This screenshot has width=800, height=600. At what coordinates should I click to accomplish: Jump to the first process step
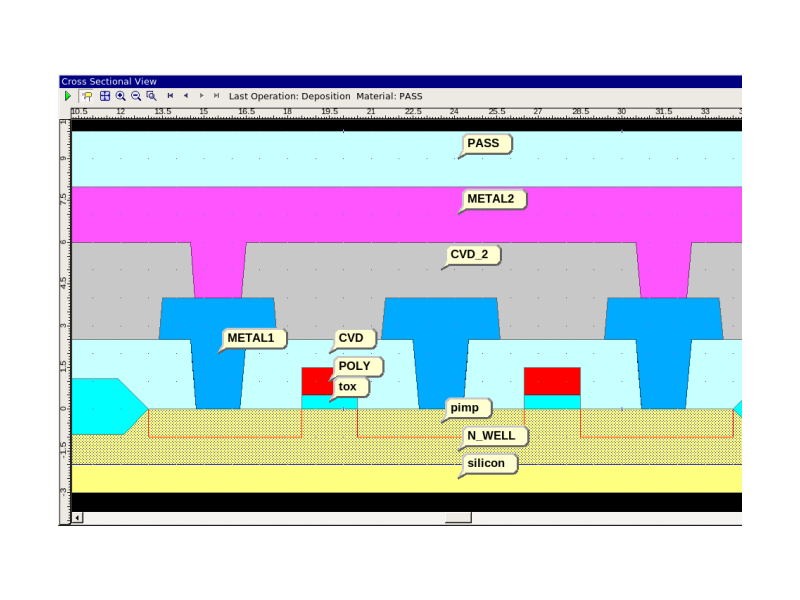pos(170,96)
